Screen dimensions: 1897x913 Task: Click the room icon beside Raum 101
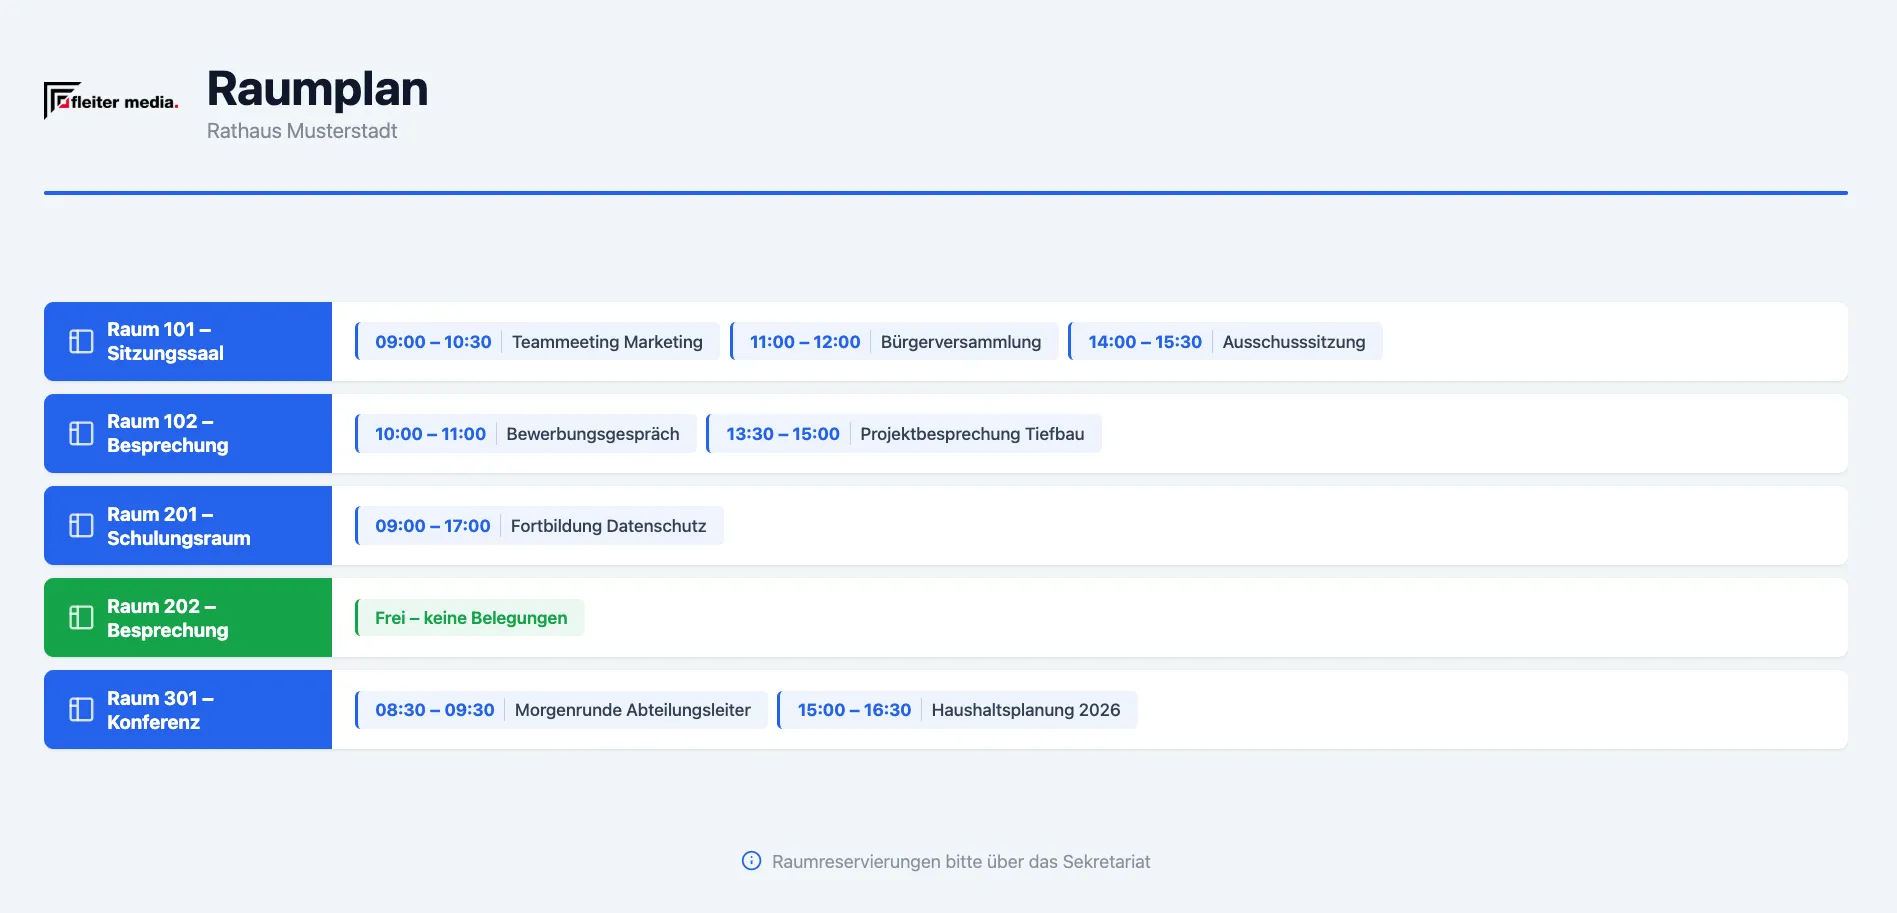pos(81,342)
